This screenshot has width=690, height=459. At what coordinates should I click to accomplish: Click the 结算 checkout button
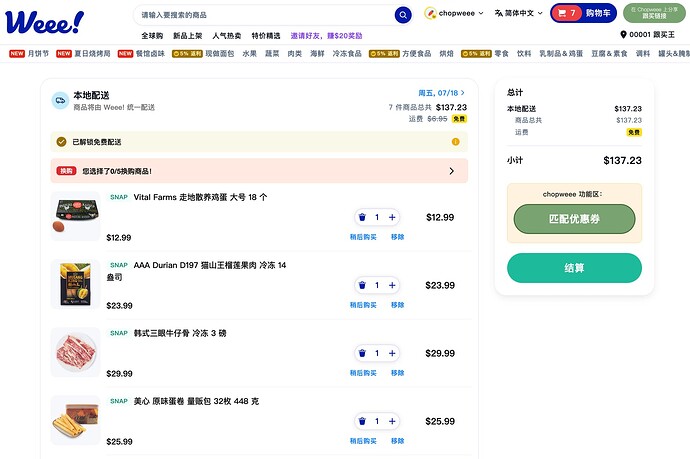574,268
